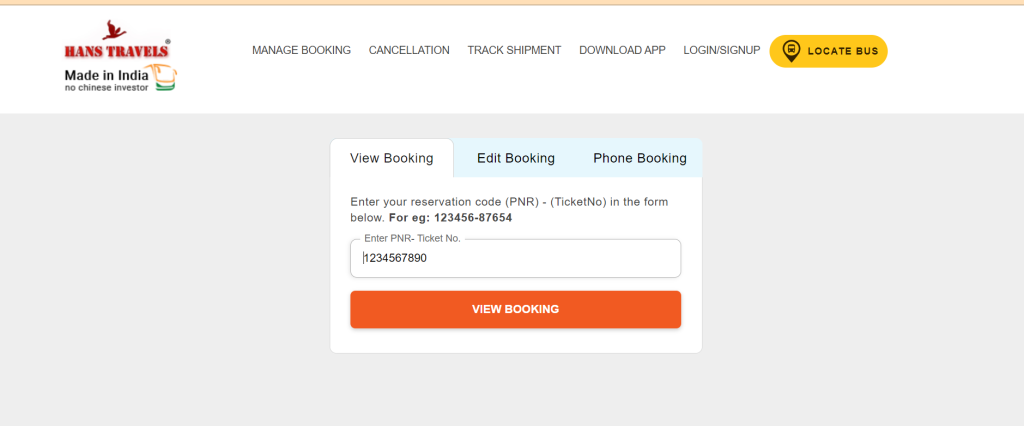
Task: Focus the PNR ticket number input field
Action: (516, 258)
